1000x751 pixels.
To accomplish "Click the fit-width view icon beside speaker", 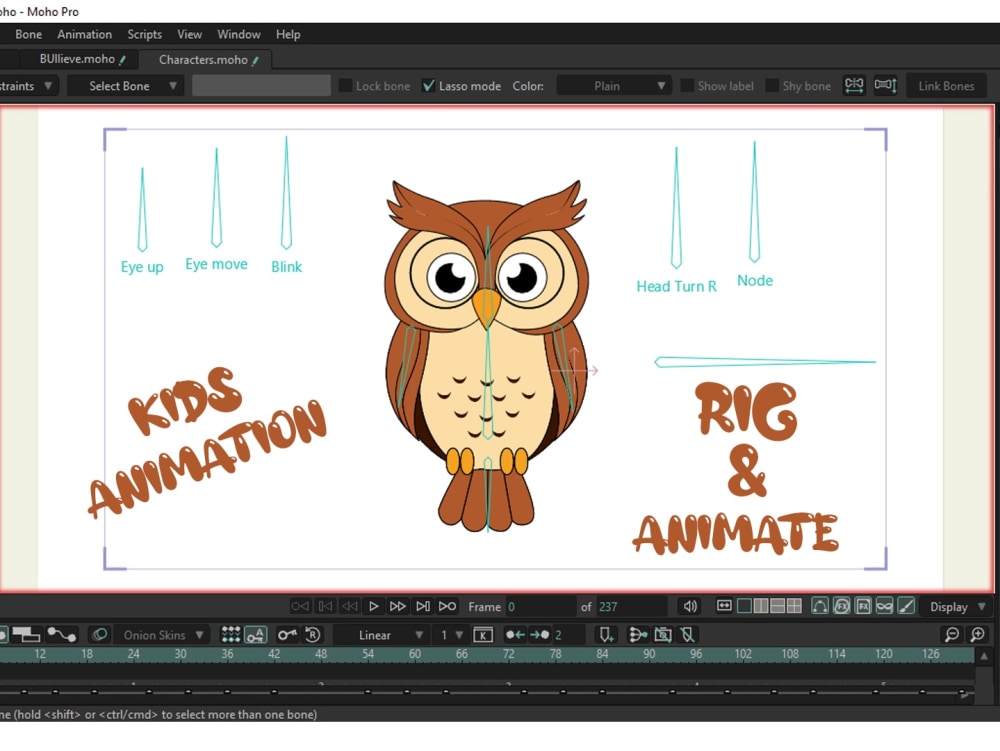I will (724, 606).
